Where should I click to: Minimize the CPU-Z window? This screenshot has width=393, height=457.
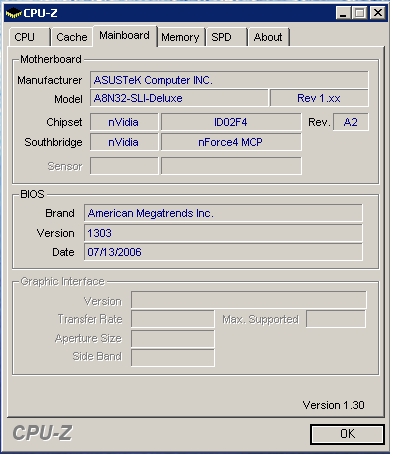[x=343, y=13]
